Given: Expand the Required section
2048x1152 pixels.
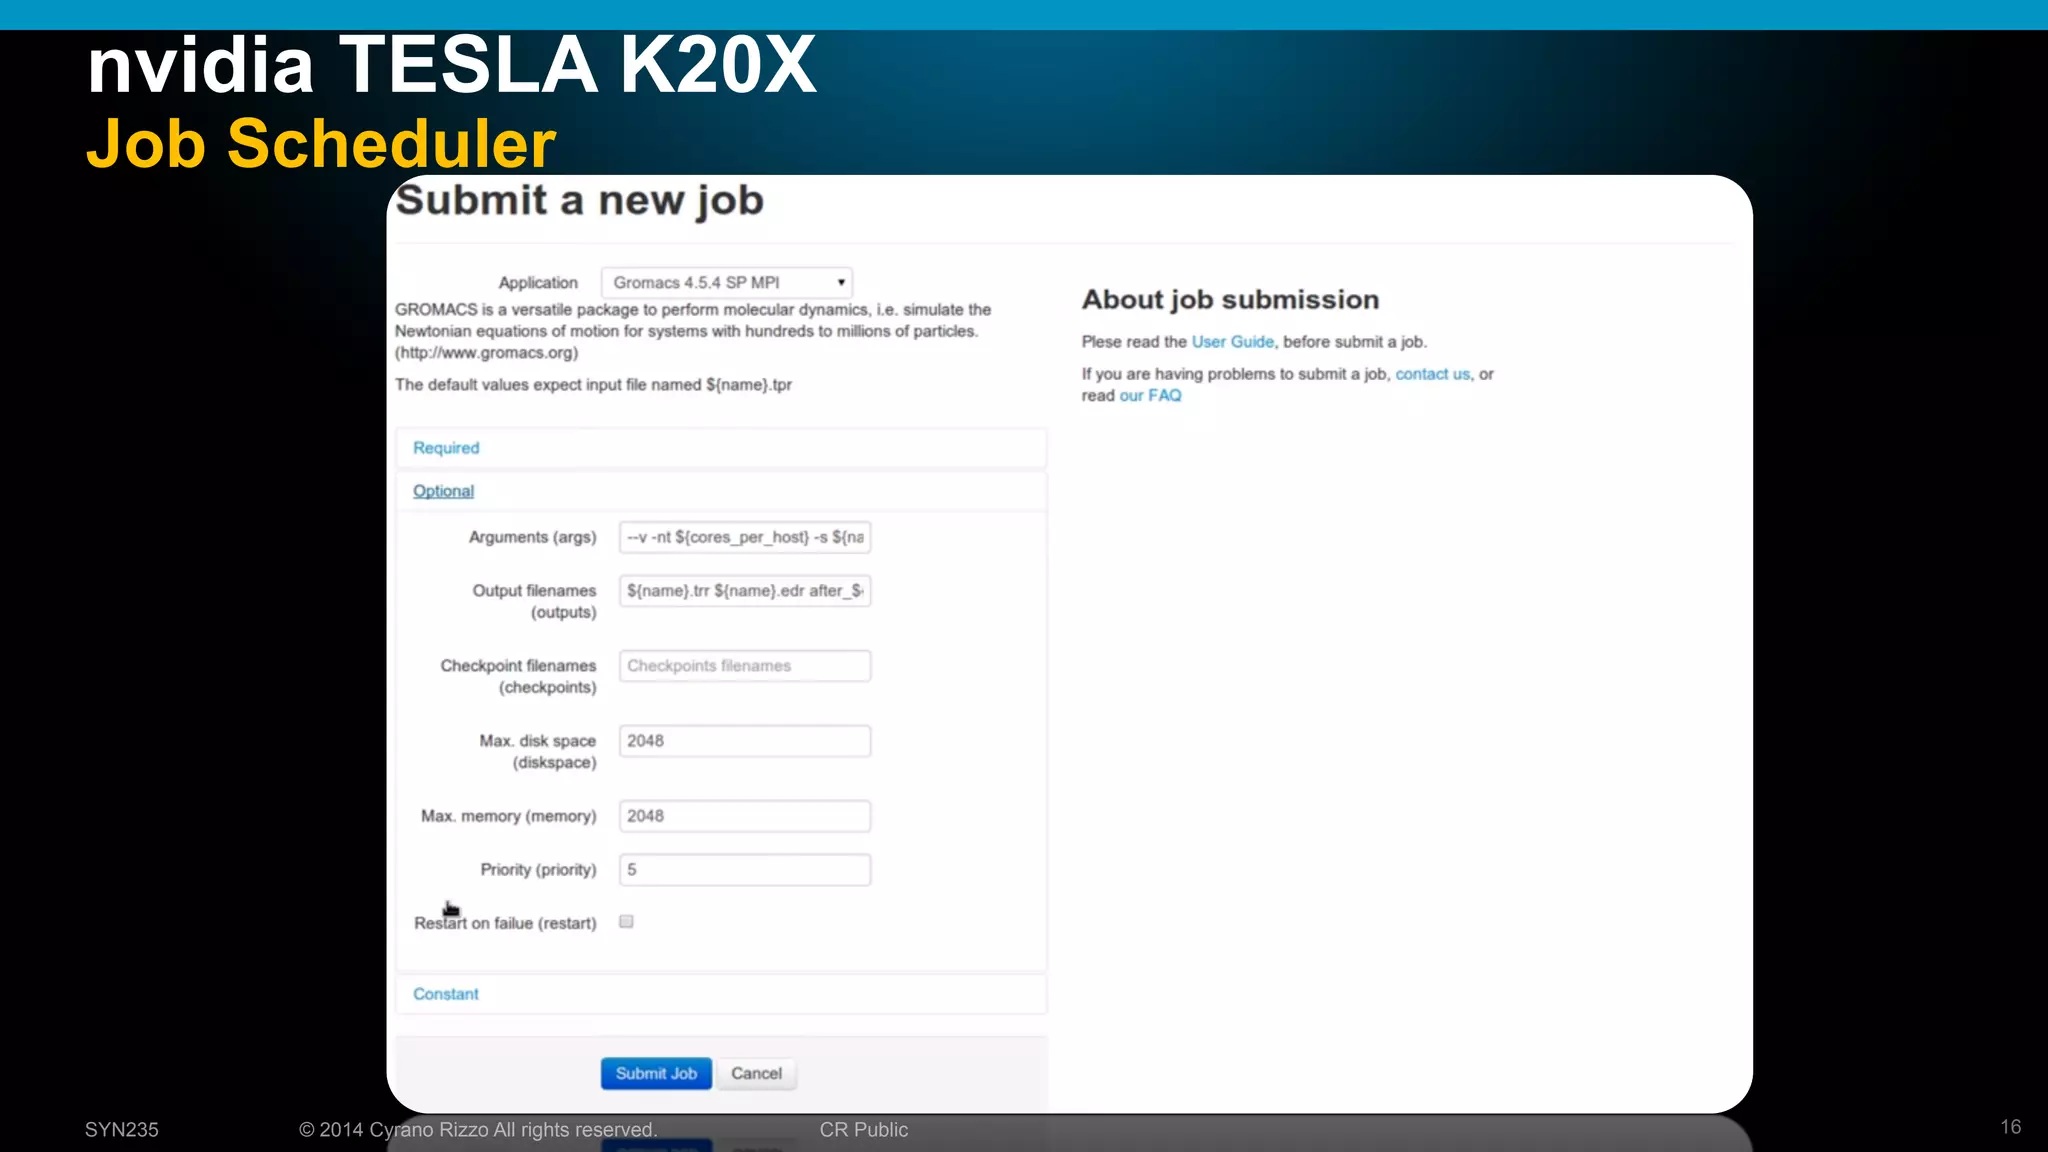Looking at the screenshot, I should pos(446,448).
